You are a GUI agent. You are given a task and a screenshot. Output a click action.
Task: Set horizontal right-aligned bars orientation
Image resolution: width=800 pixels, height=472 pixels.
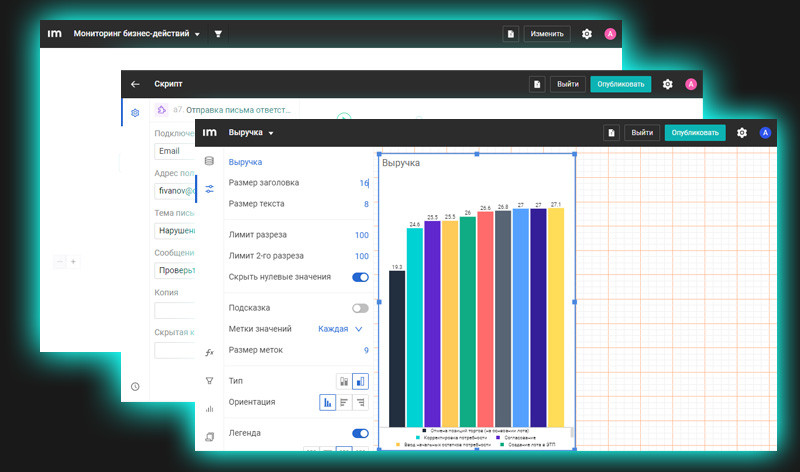[x=360, y=403]
